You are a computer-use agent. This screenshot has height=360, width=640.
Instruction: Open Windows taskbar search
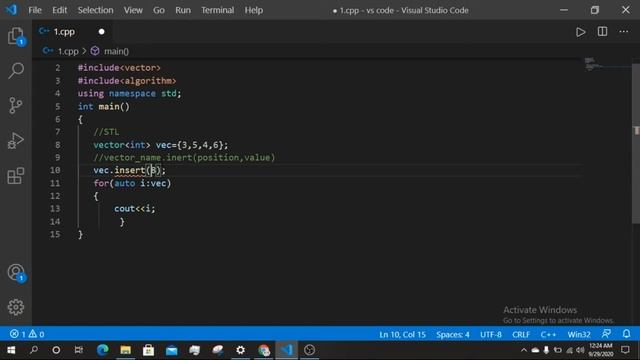[x=34, y=350]
